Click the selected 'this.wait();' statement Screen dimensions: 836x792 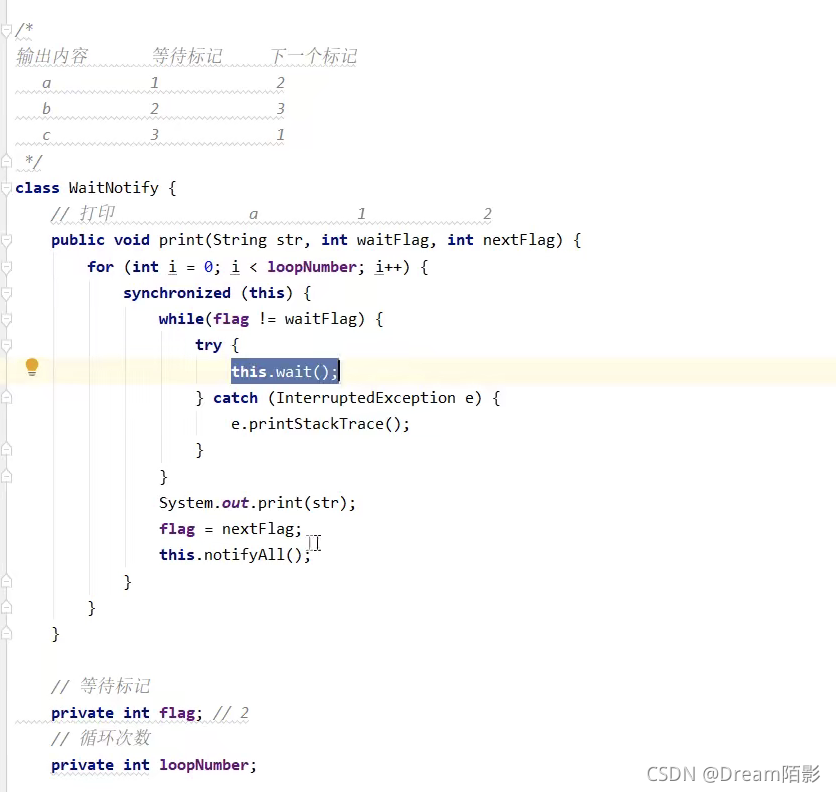point(285,371)
